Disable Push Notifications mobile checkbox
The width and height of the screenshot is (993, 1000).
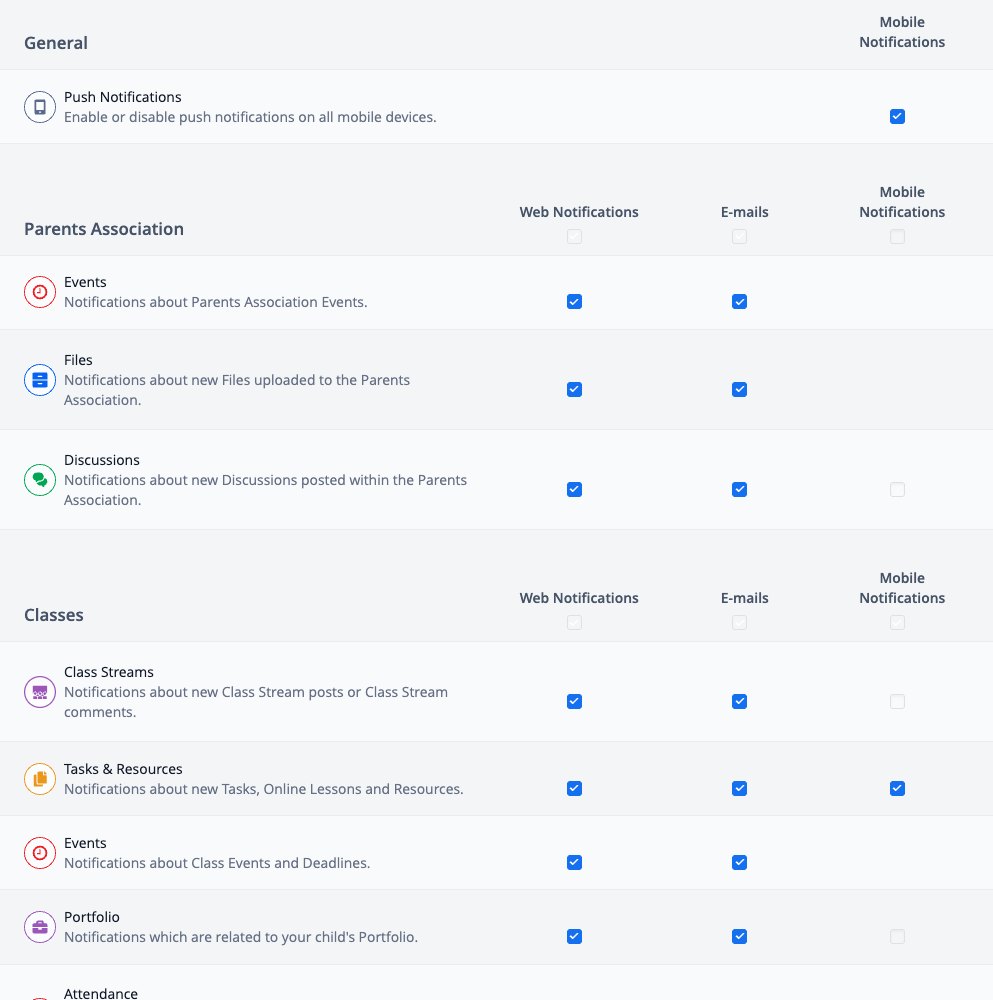coord(897,117)
